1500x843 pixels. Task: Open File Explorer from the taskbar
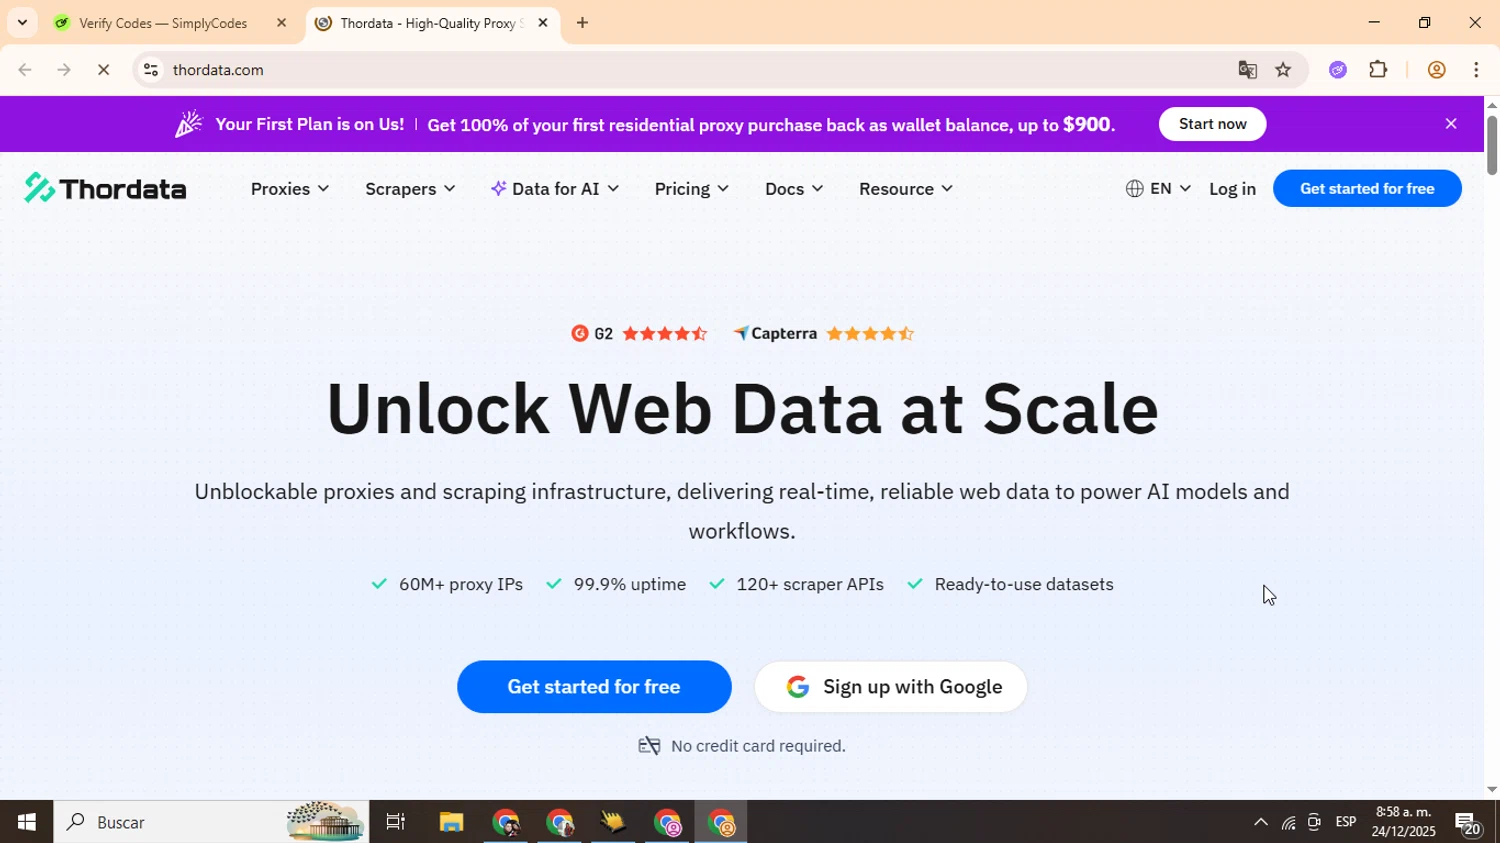(451, 822)
